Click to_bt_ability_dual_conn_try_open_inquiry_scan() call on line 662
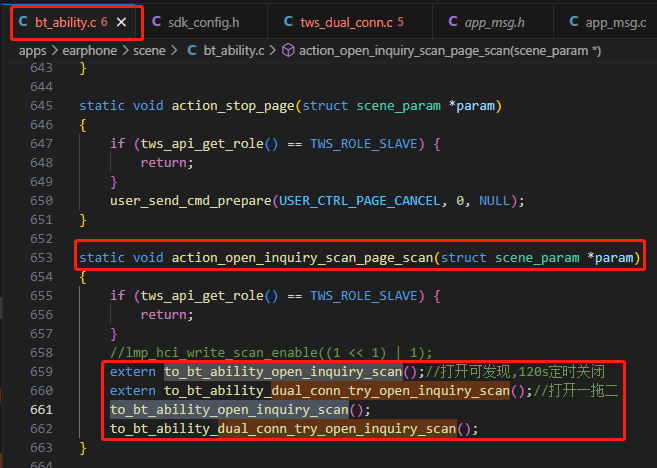 click(294, 429)
